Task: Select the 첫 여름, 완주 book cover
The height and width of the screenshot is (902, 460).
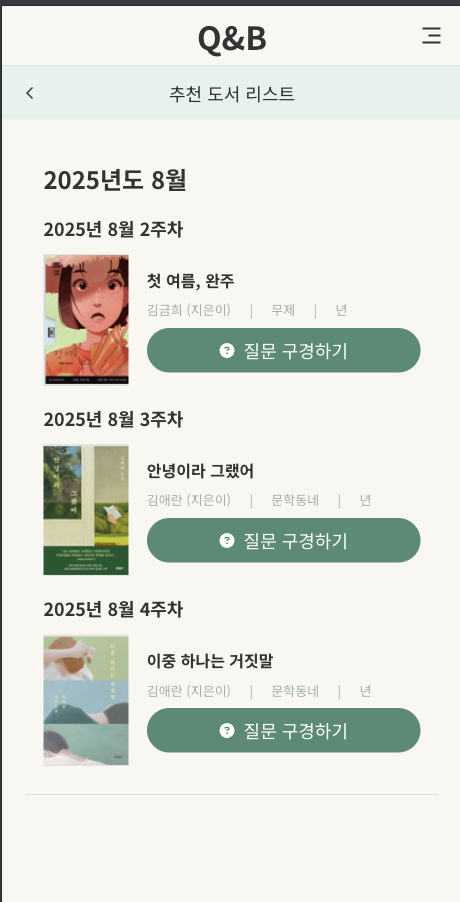Action: (x=86, y=320)
